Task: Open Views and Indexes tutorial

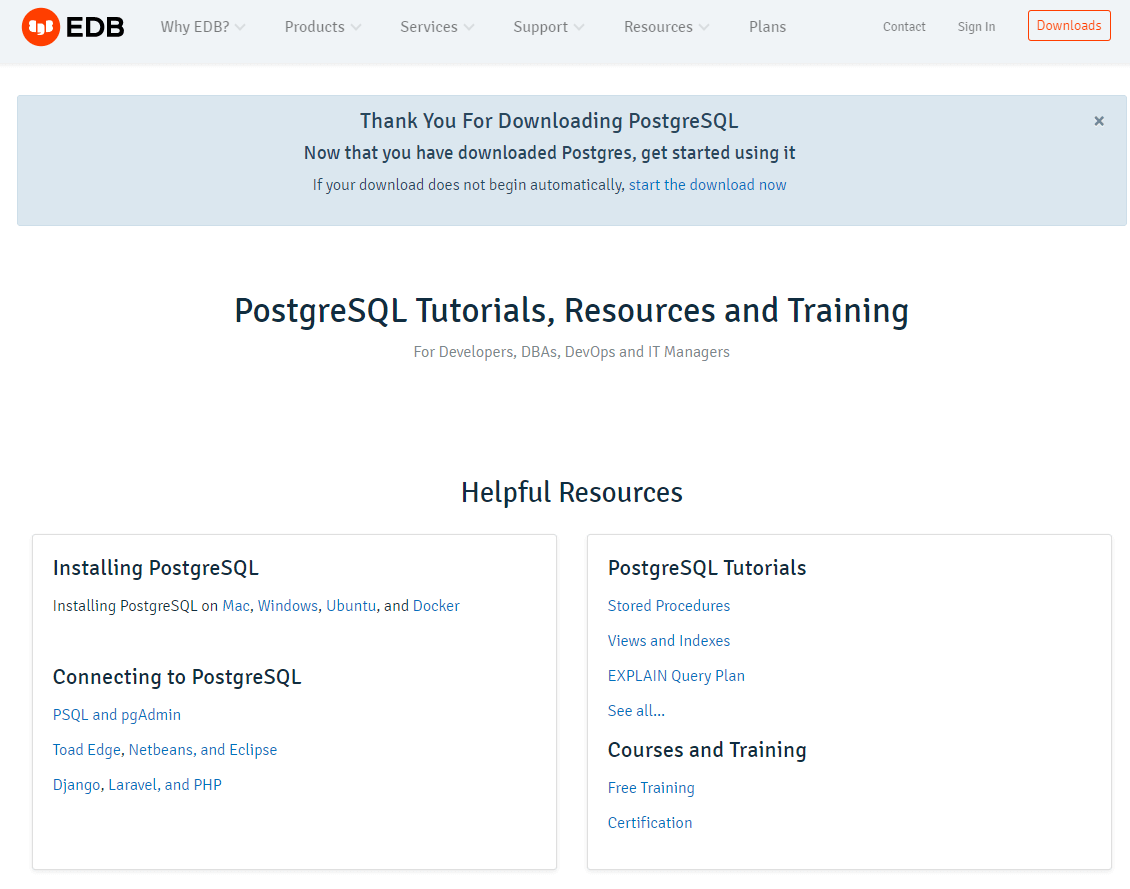Action: pyautogui.click(x=669, y=640)
